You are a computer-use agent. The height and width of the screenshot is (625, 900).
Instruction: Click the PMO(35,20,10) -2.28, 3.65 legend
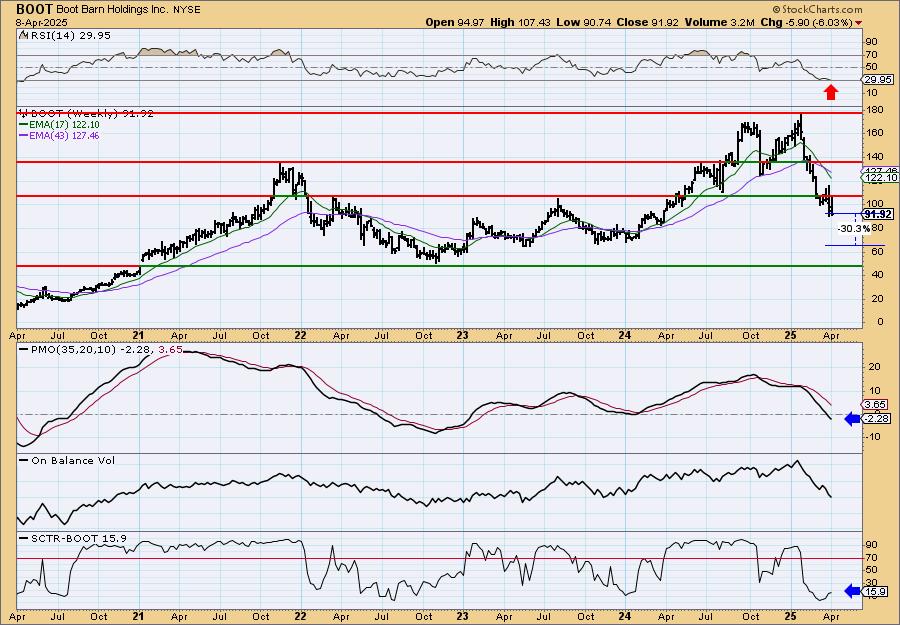(106, 349)
